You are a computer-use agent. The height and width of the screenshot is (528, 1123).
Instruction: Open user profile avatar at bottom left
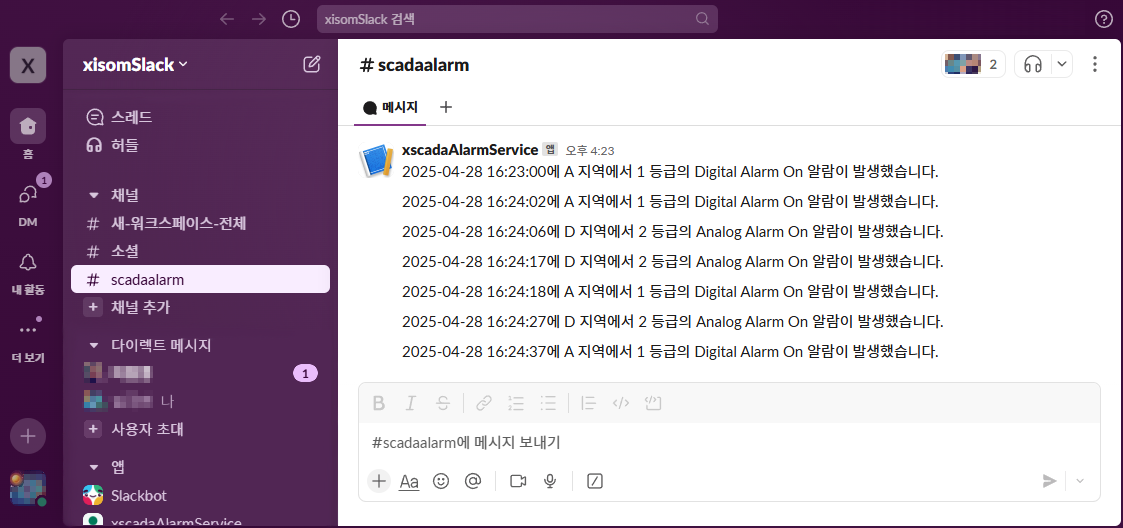(x=28, y=489)
